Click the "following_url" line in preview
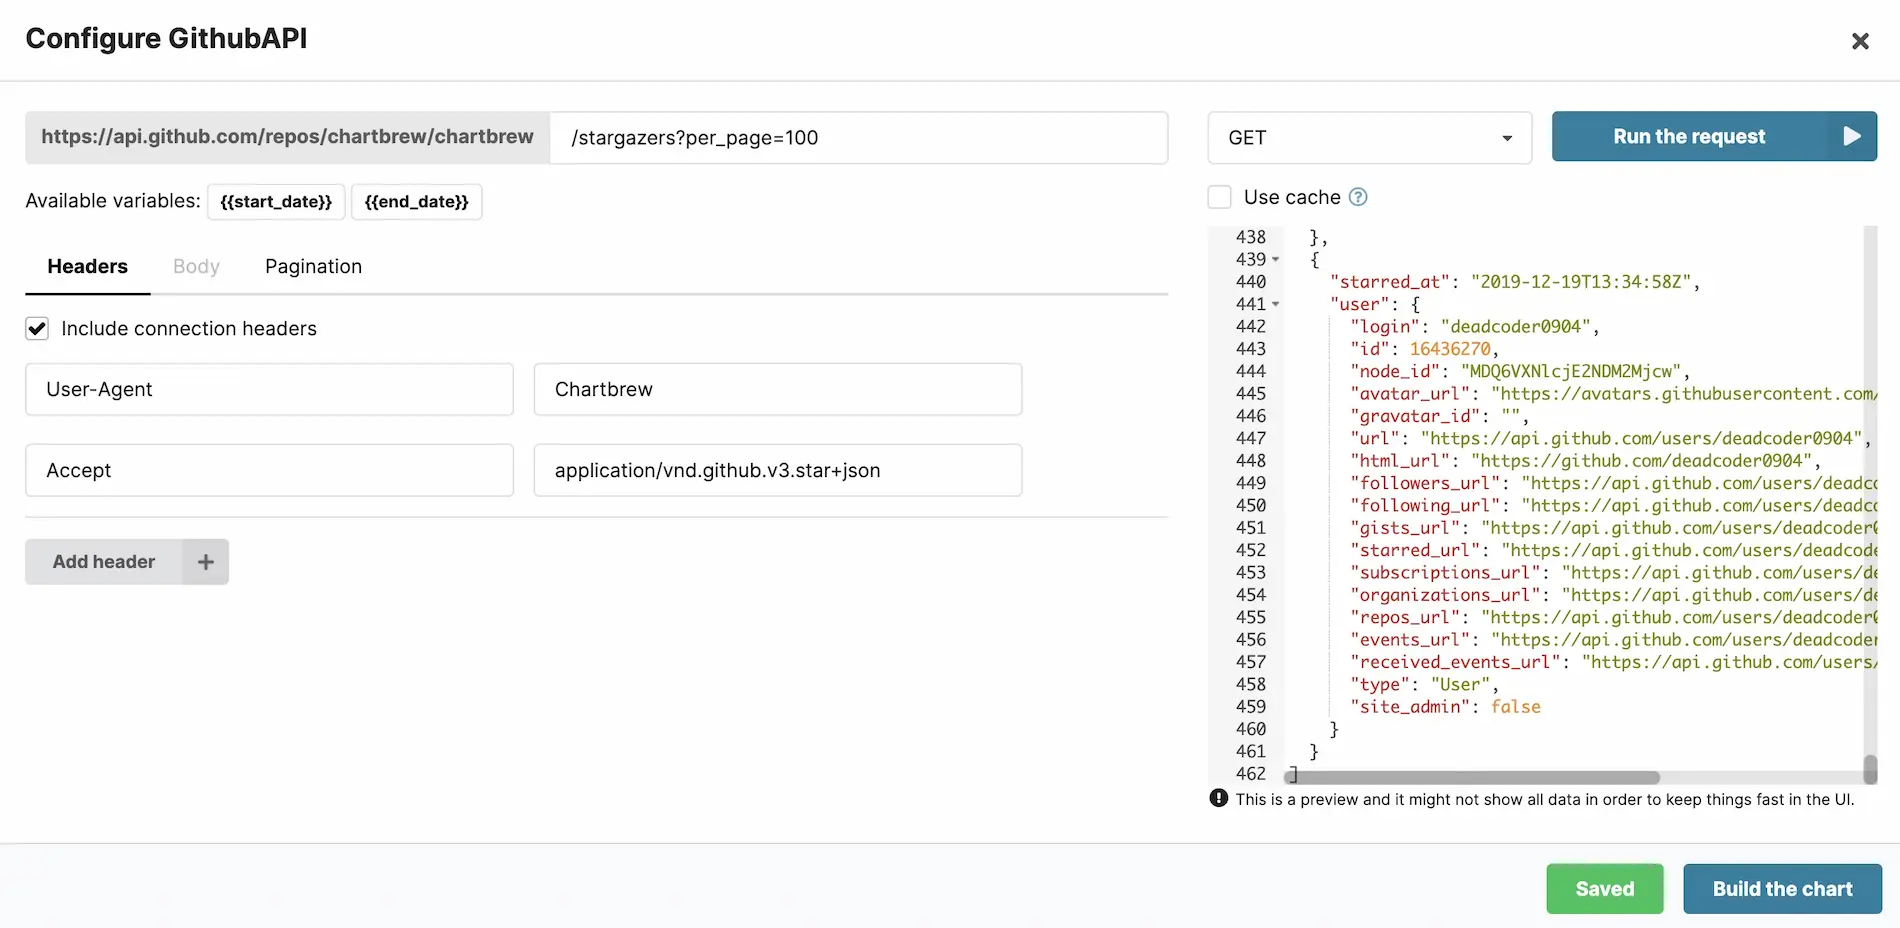Screen dimensions: 1900x928 1613,506
